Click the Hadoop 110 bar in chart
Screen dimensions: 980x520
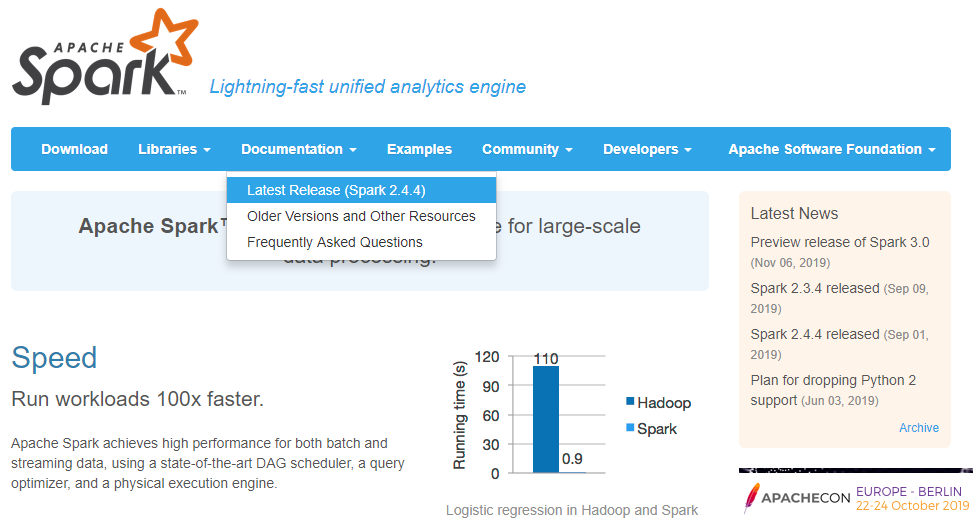pyautogui.click(x=545, y=418)
